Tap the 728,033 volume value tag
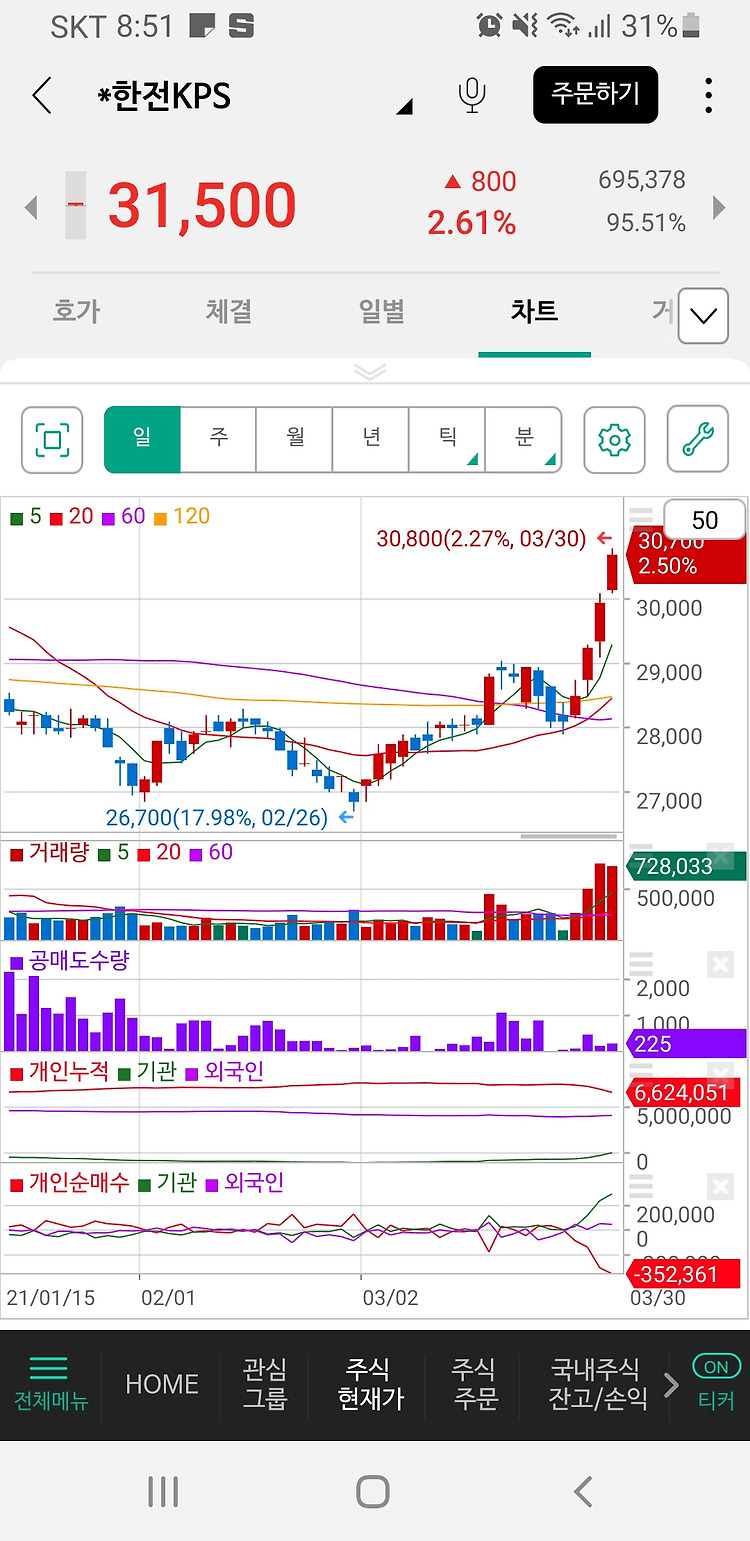 point(686,866)
